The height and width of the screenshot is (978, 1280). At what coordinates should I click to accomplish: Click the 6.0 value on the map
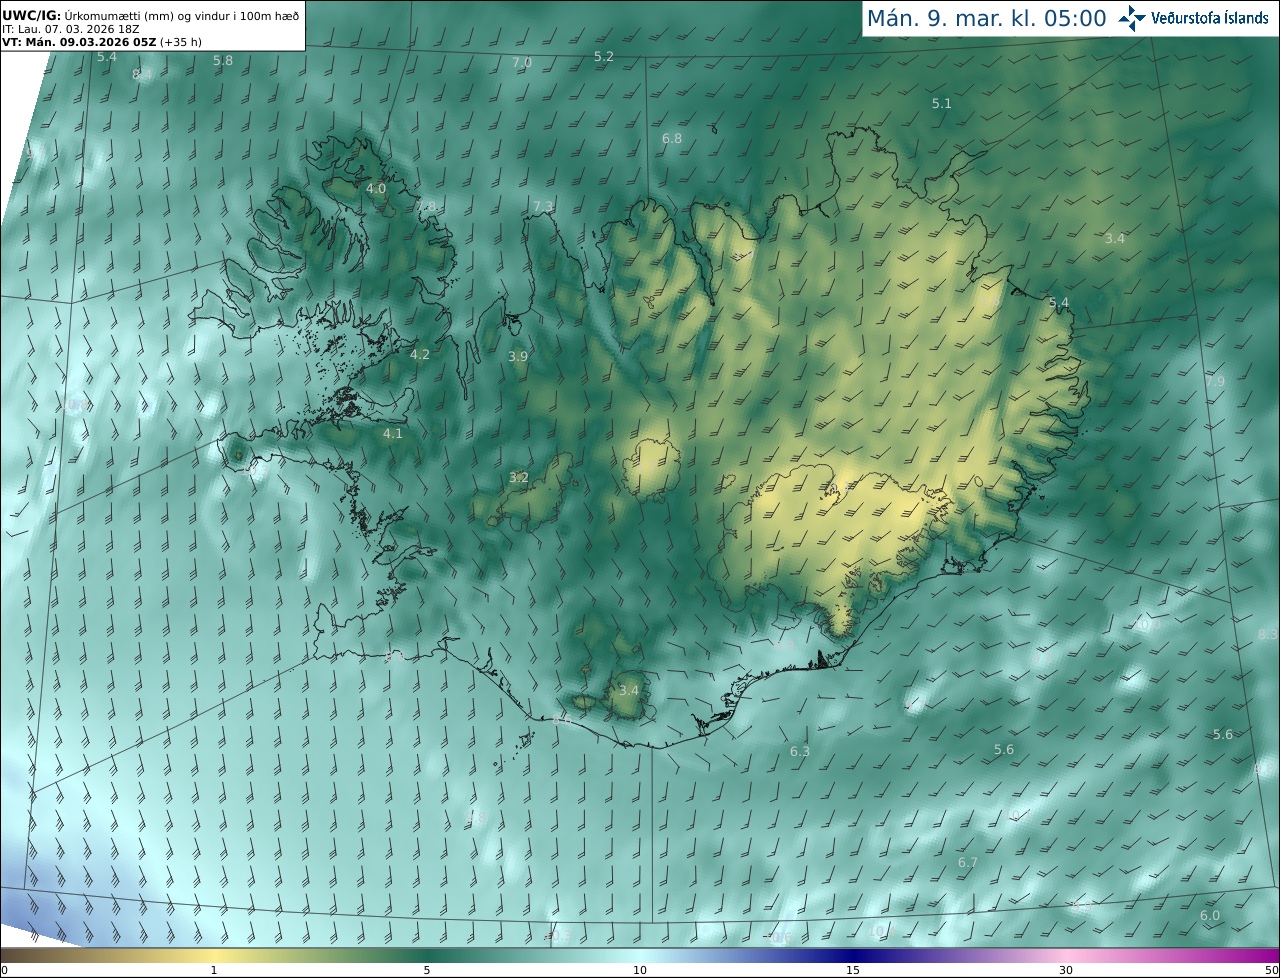point(1210,915)
